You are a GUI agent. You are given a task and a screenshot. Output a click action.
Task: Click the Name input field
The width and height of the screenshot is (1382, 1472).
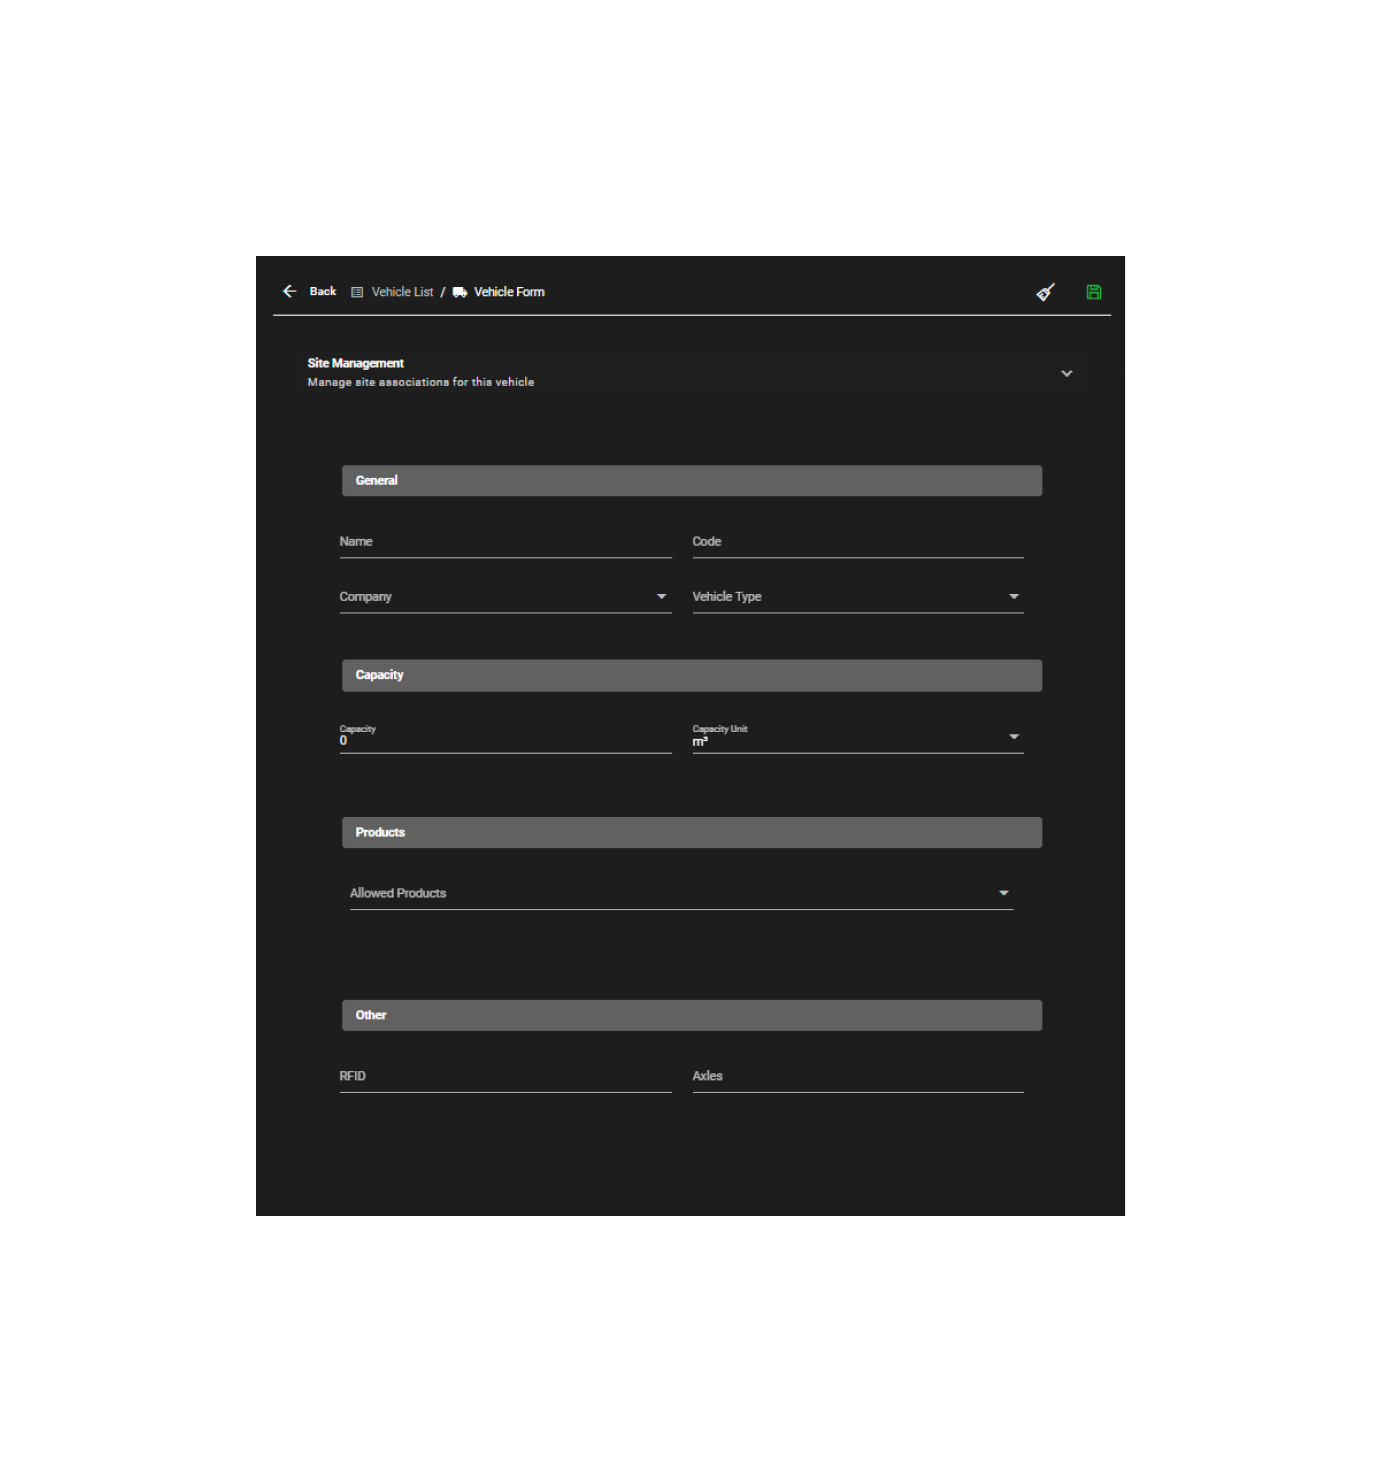[505, 542]
